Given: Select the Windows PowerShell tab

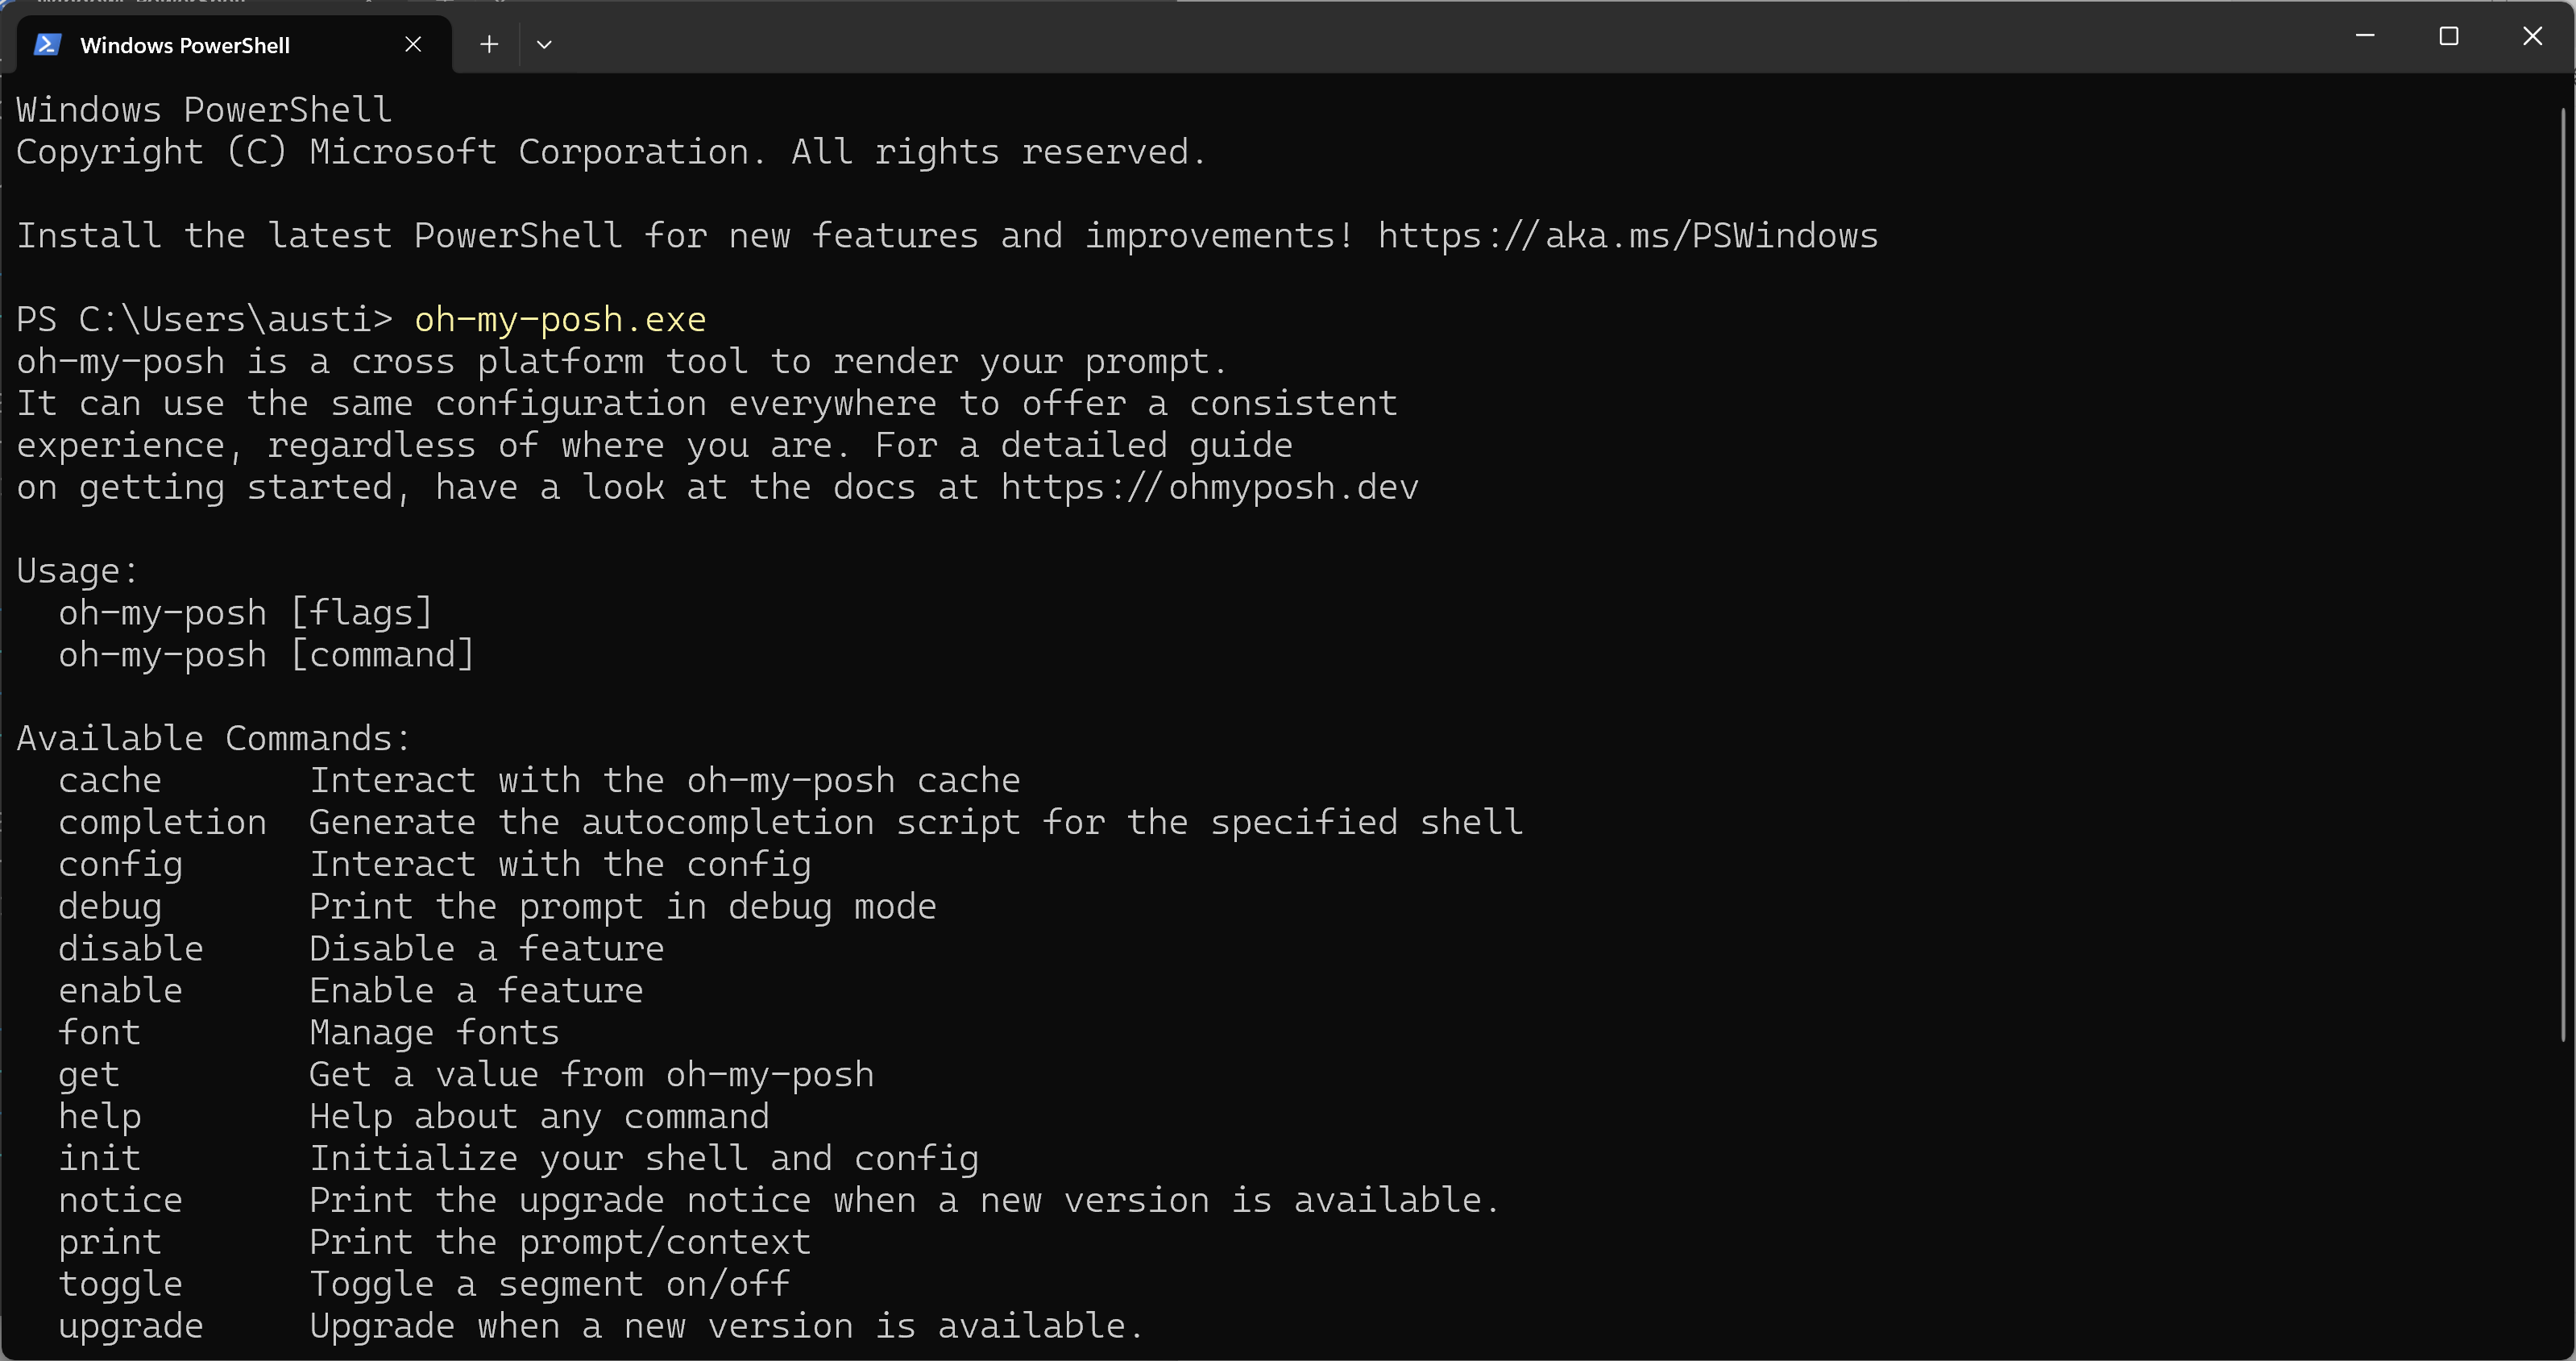Looking at the screenshot, I should coord(185,46).
